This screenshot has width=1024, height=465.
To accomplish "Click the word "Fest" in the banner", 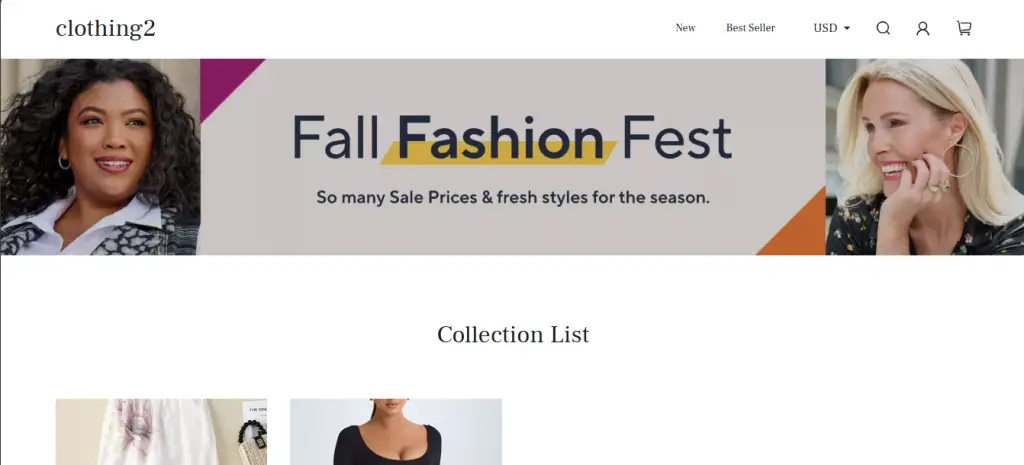I will 677,138.
